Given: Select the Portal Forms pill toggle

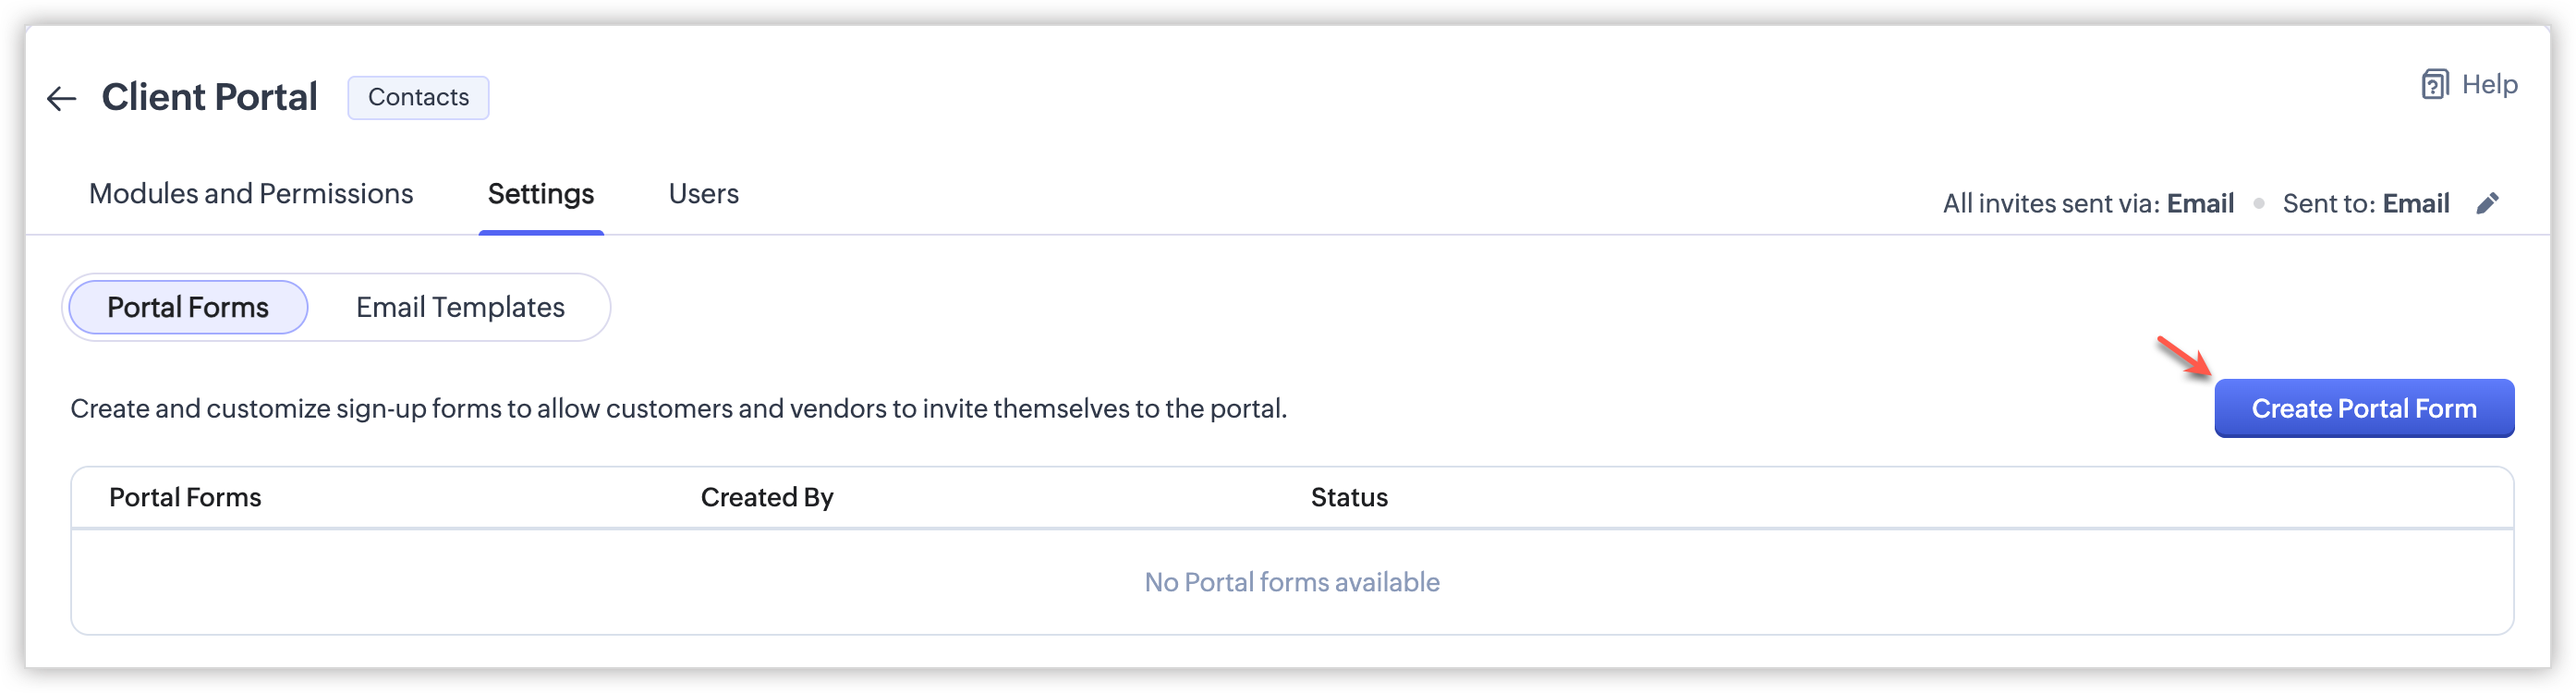Looking at the screenshot, I should (x=188, y=307).
